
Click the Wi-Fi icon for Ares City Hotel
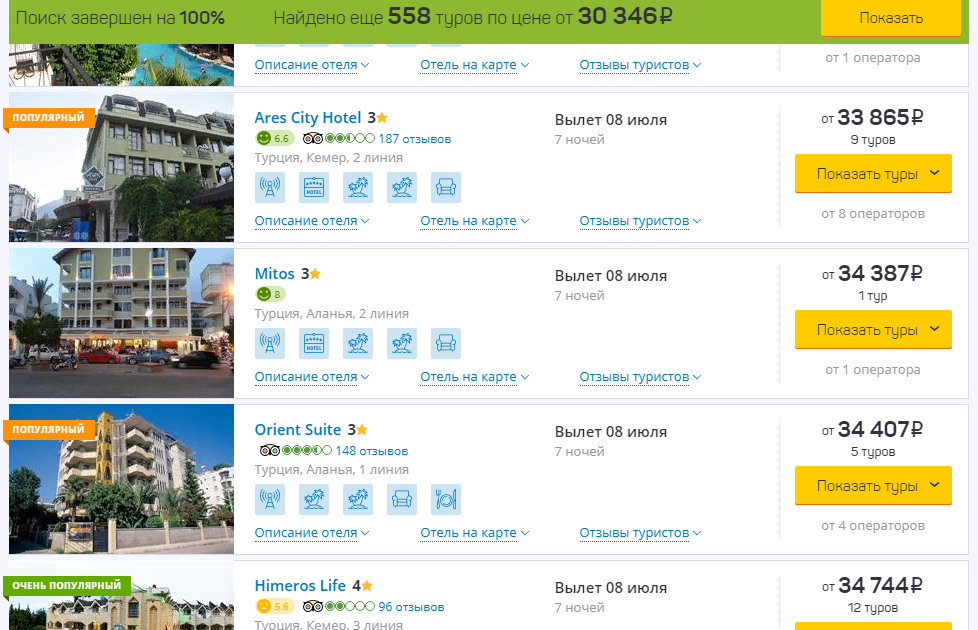269,188
